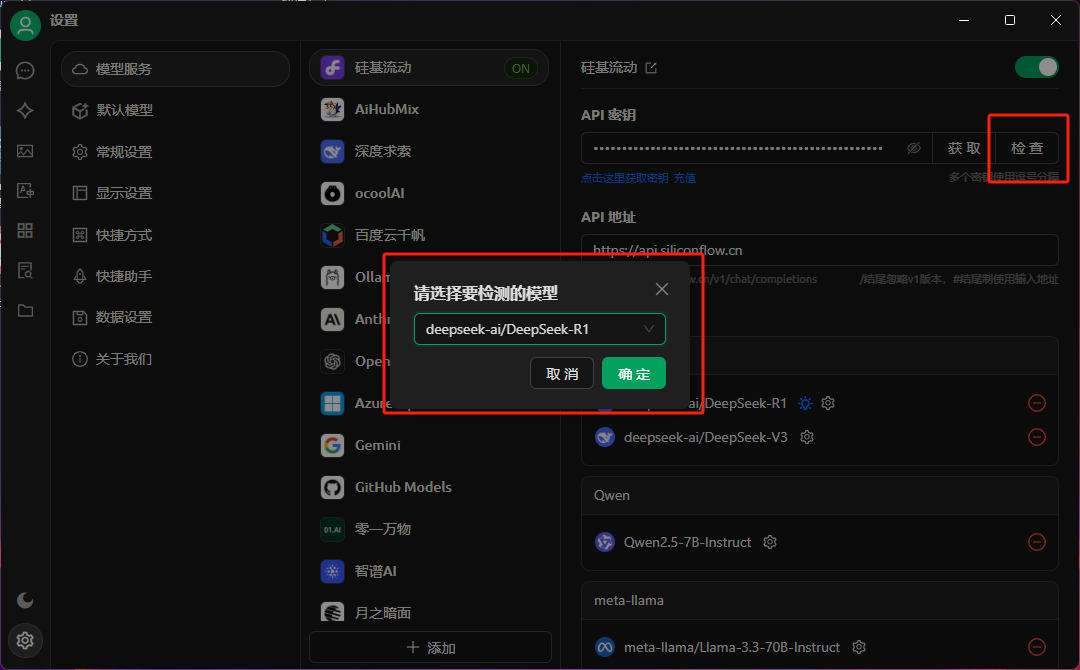Select the 零一万物 provider
The height and width of the screenshot is (670, 1080).
pos(429,530)
